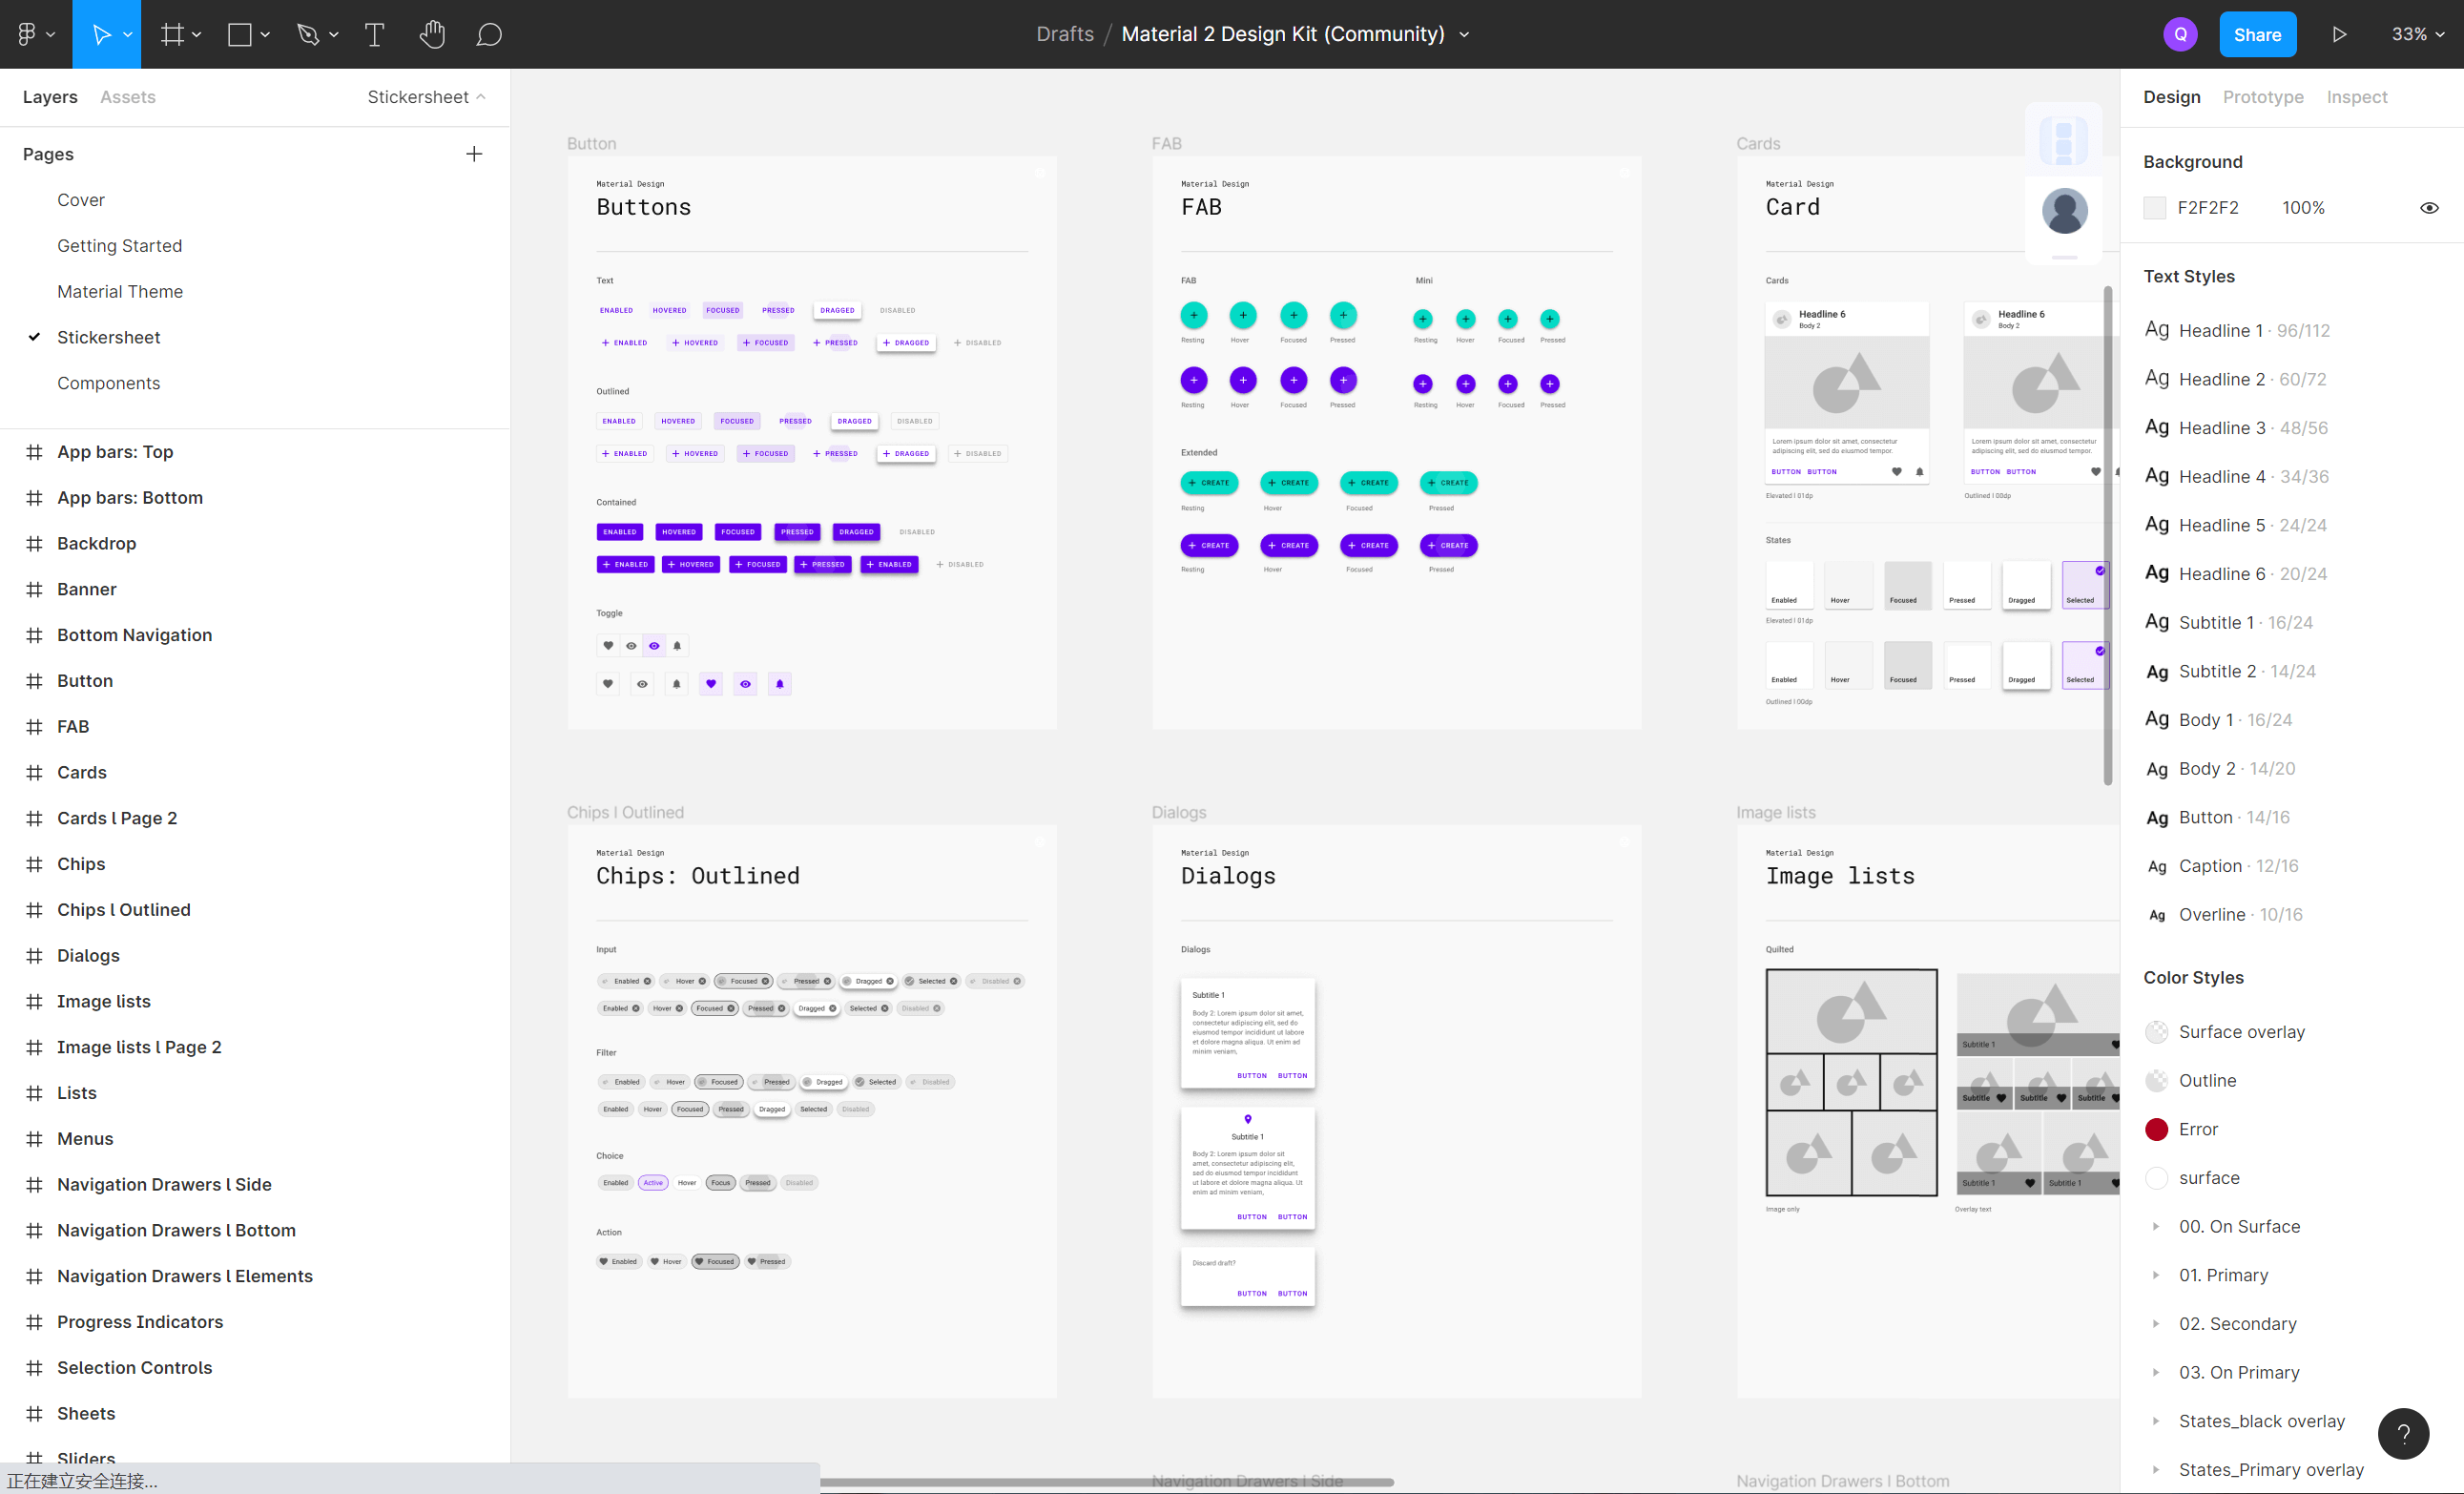Click the Comment tool icon
The image size is (2464, 1494).
[489, 33]
